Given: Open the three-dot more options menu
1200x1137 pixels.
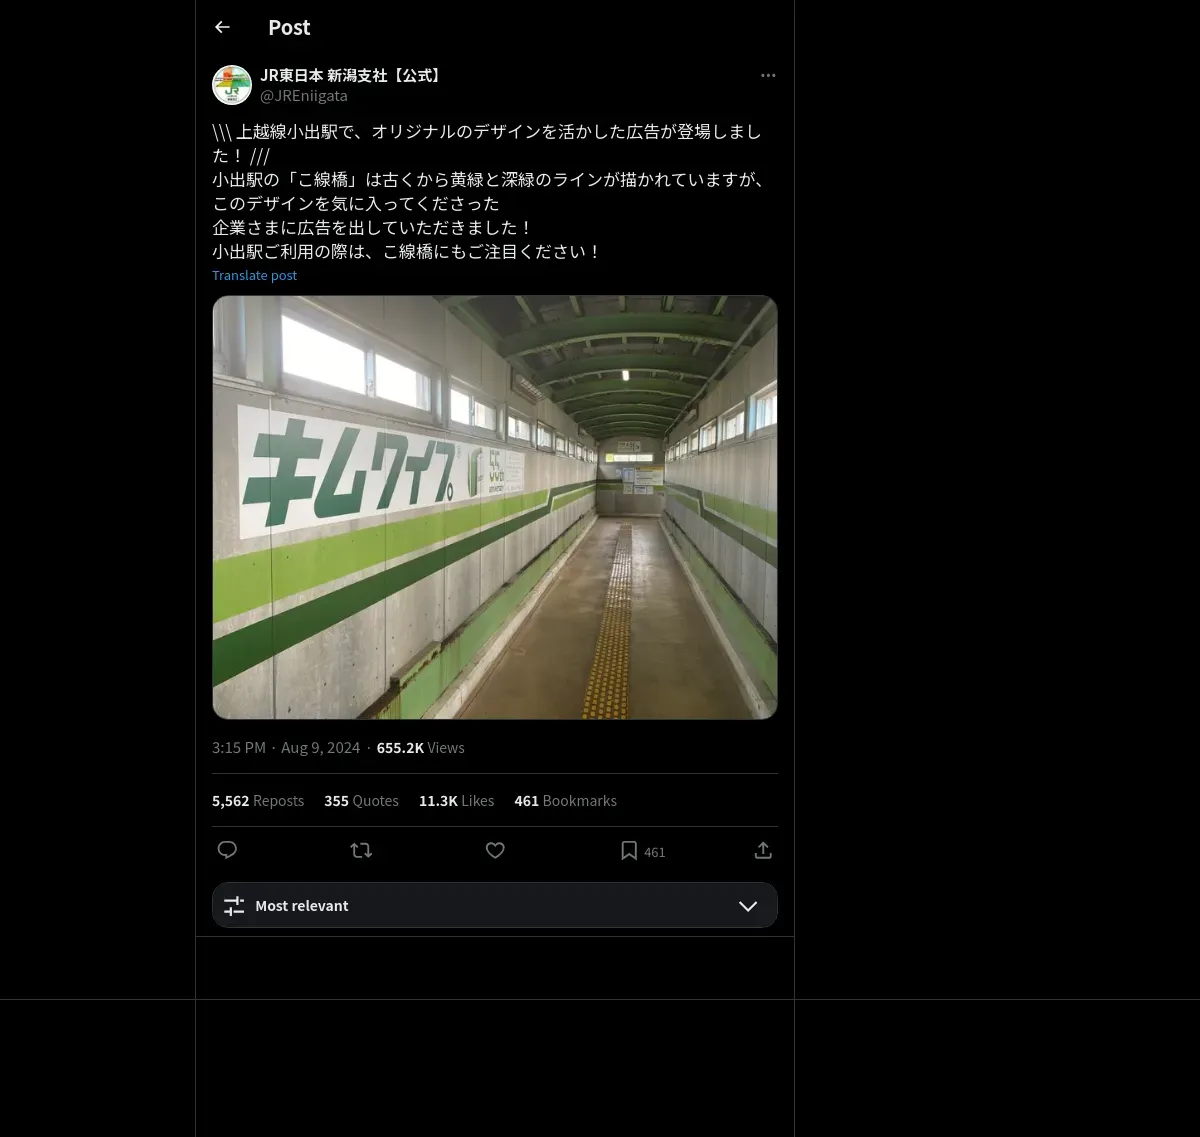Looking at the screenshot, I should [x=768, y=75].
